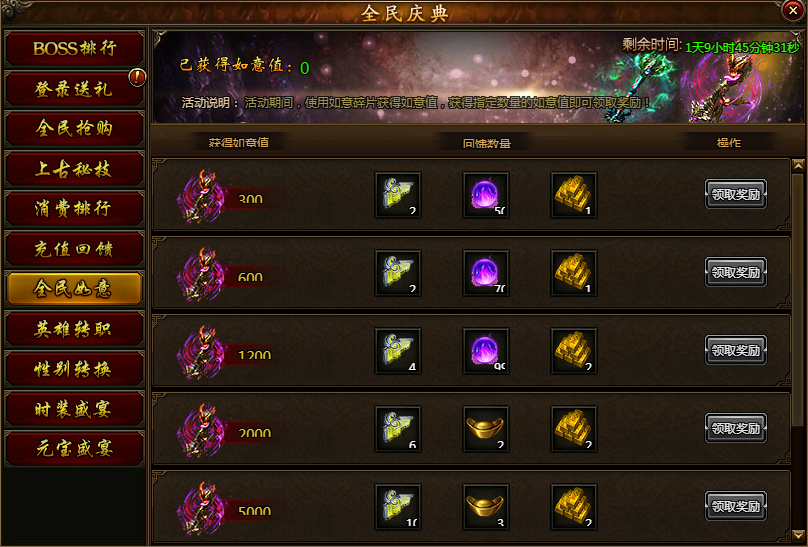Click the scrollbar down arrow

[798, 535]
